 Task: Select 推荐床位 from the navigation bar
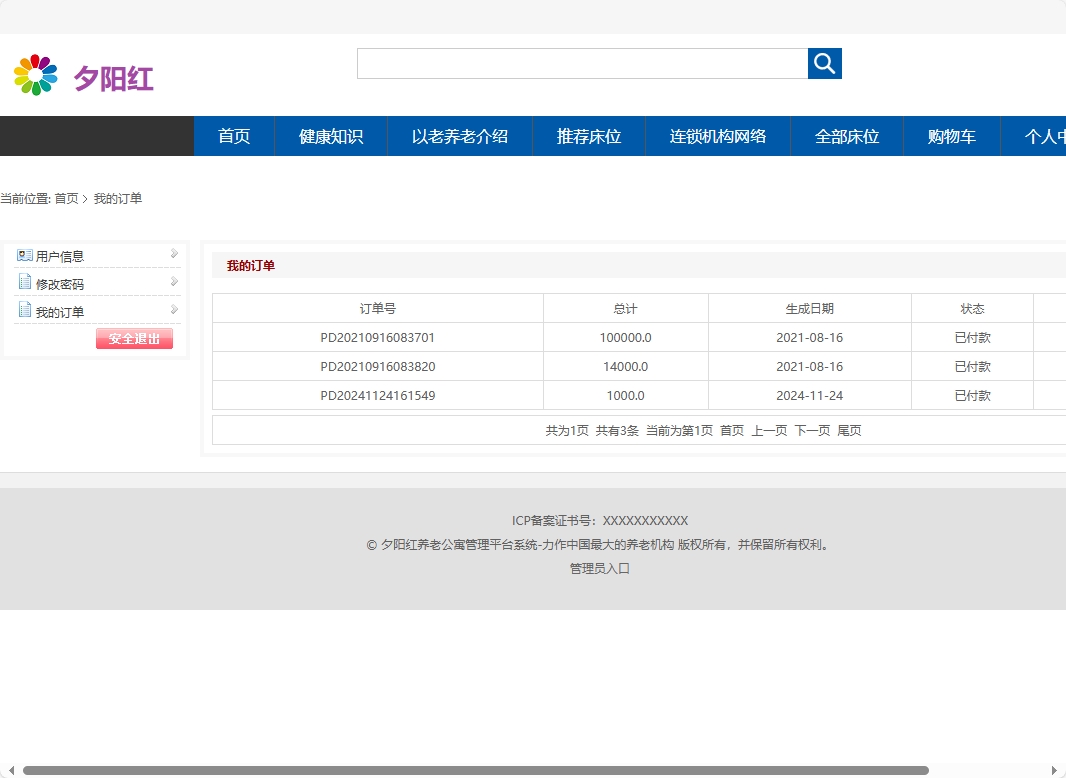coord(588,136)
